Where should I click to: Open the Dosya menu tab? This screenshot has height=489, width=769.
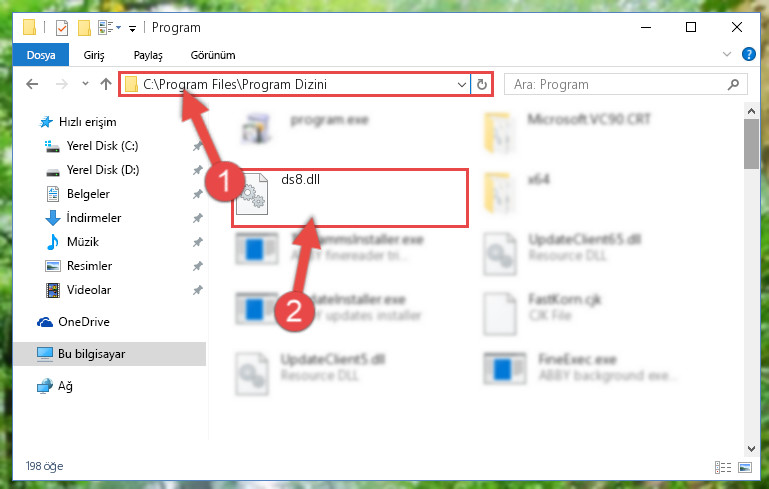tap(41, 55)
